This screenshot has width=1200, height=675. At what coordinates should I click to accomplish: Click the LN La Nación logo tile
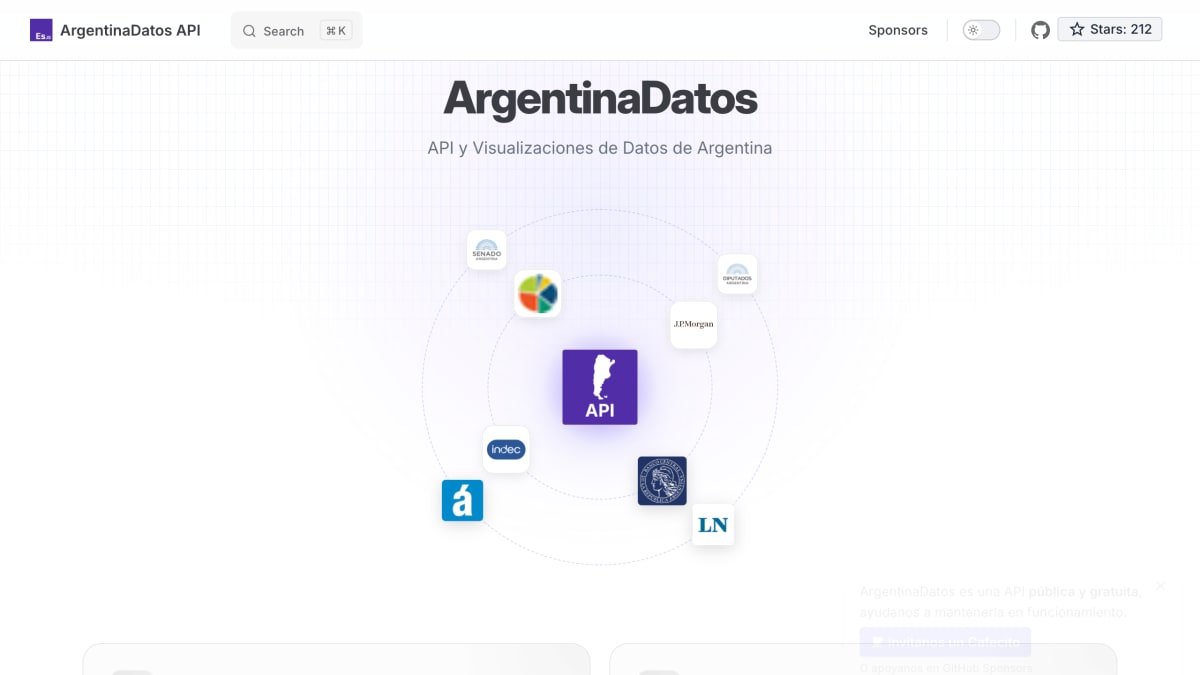click(x=713, y=525)
